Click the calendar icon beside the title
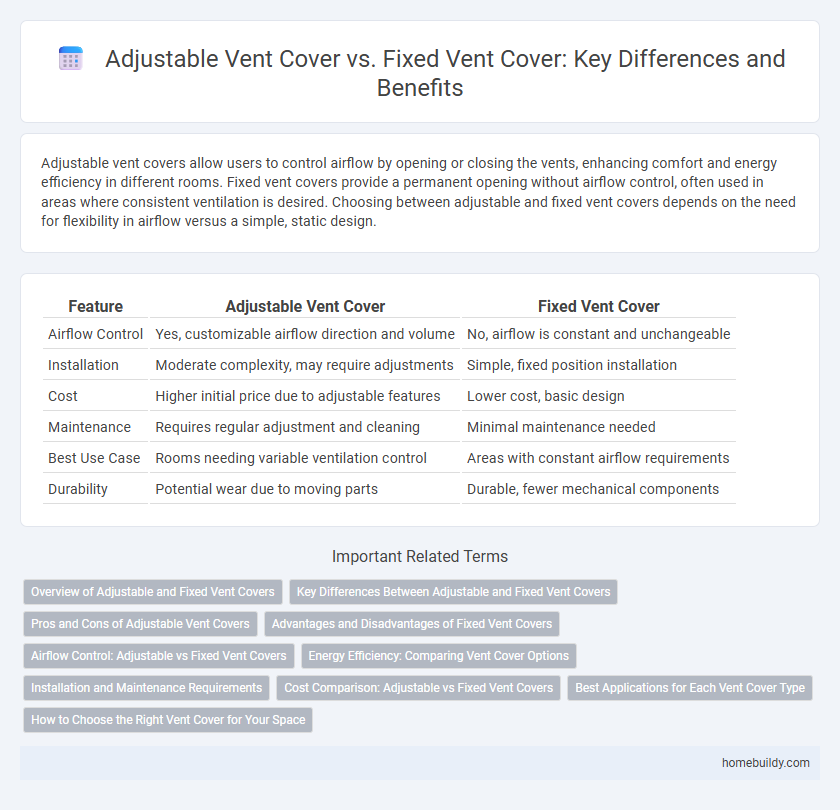 pos(70,58)
